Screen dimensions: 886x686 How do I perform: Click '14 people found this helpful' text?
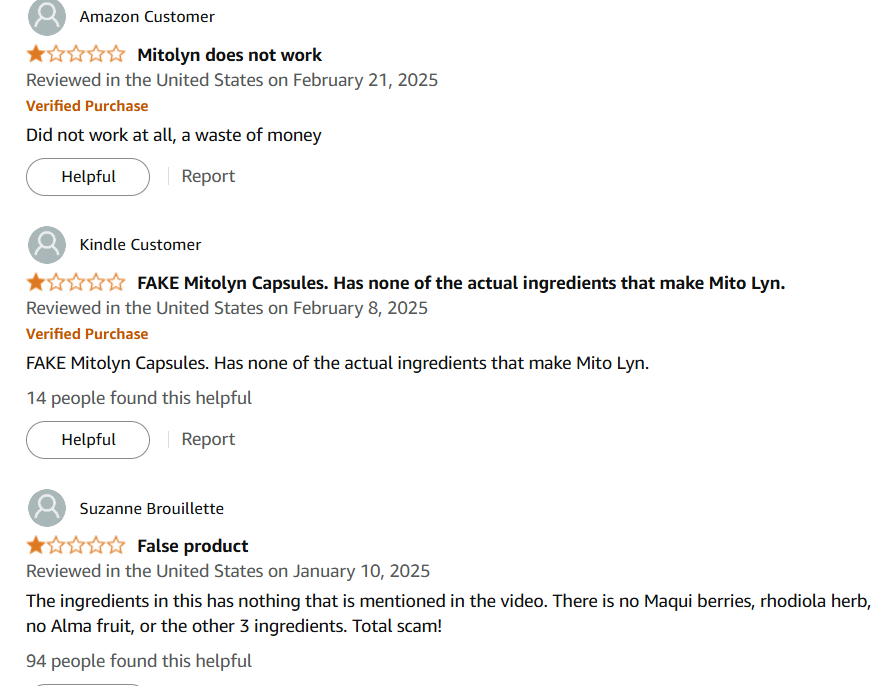pyautogui.click(x=139, y=397)
